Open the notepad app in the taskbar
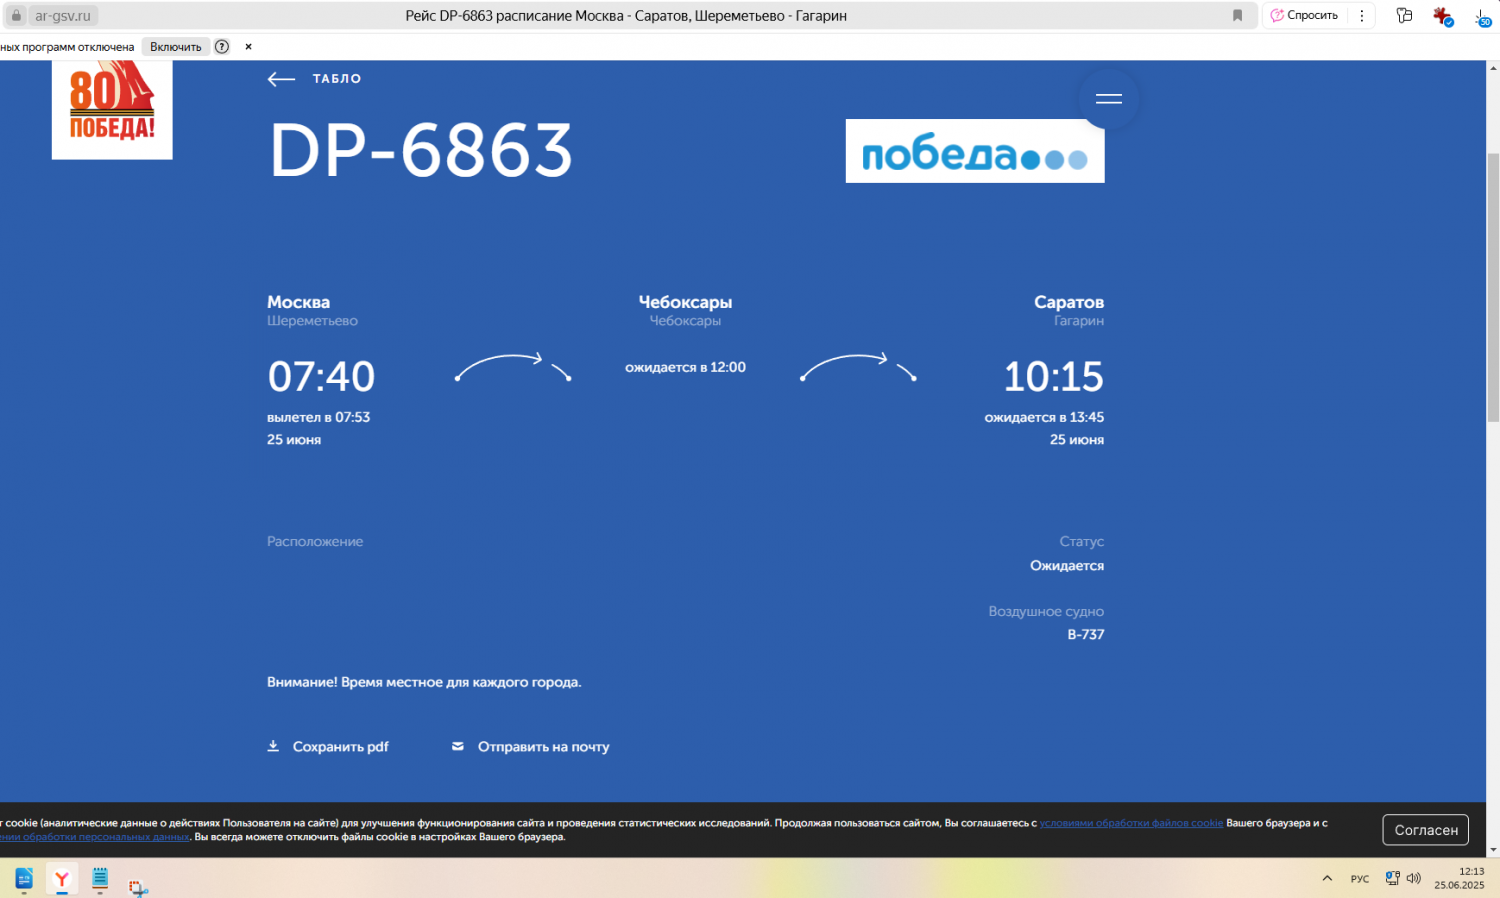Image resolution: width=1500 pixels, height=898 pixels. pos(100,879)
